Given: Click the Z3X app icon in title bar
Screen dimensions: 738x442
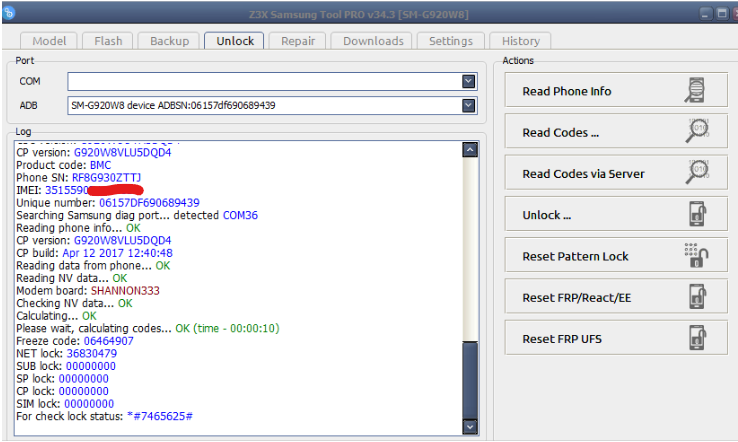Looking at the screenshot, I should click(8, 13).
